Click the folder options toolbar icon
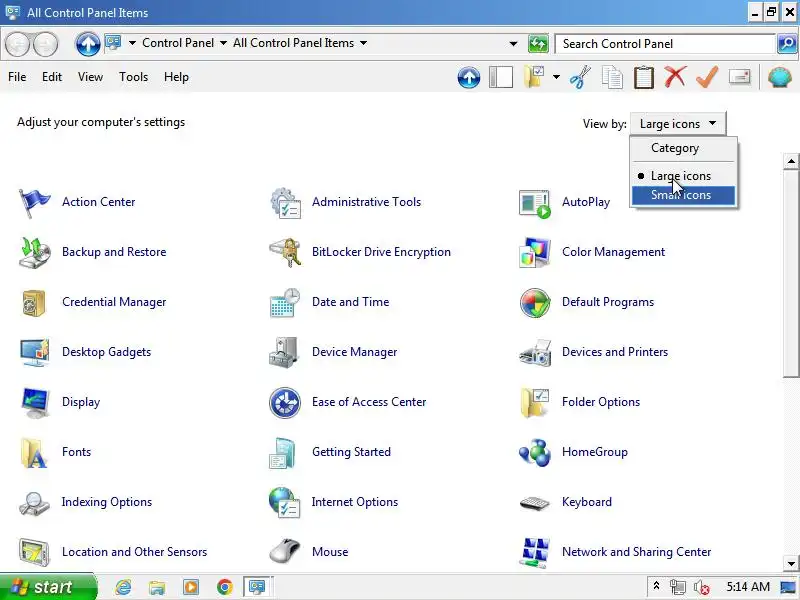Viewport: 800px width, 600px height. [x=534, y=77]
